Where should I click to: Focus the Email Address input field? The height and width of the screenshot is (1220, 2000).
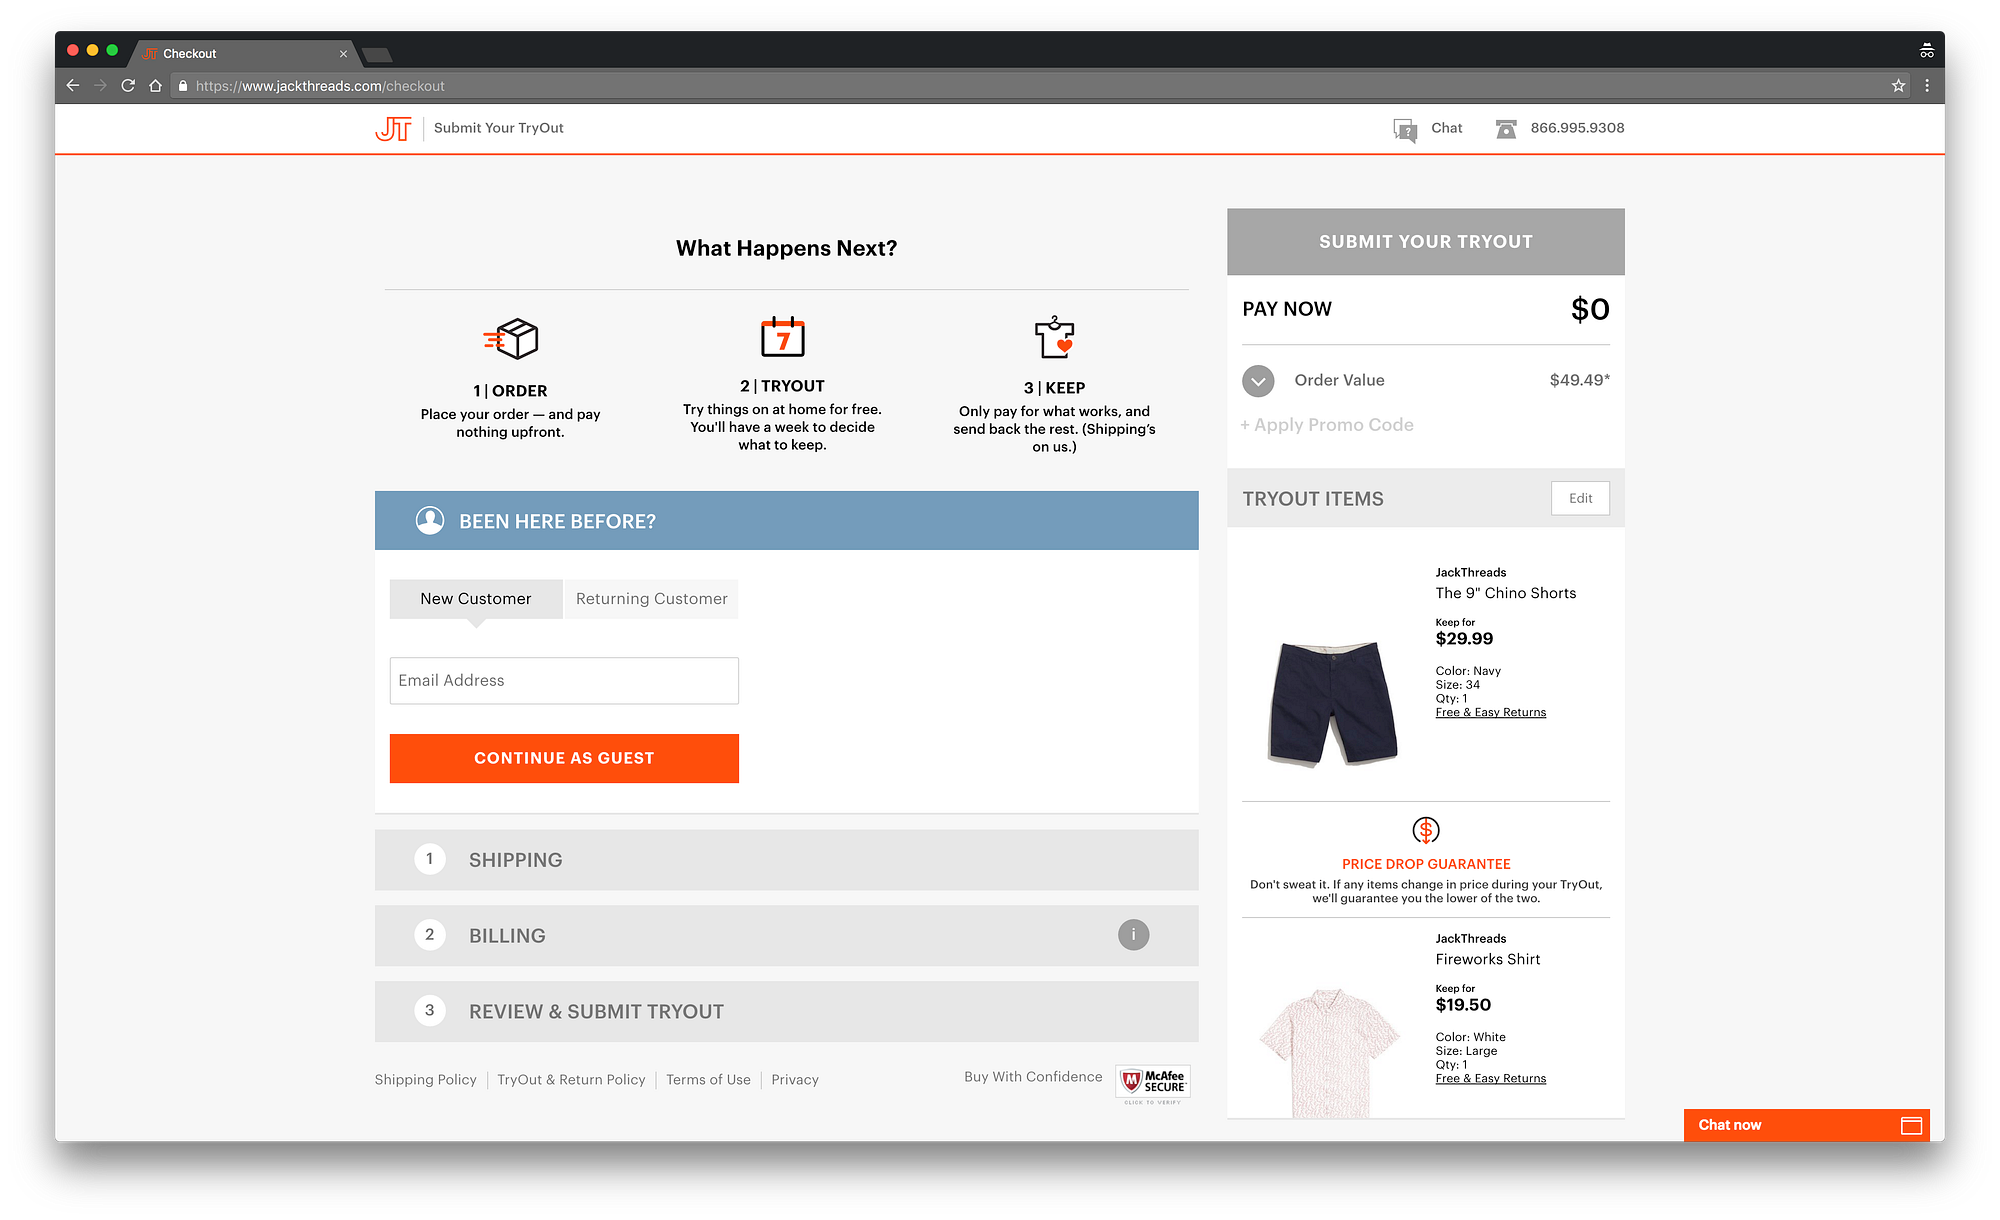(x=564, y=681)
